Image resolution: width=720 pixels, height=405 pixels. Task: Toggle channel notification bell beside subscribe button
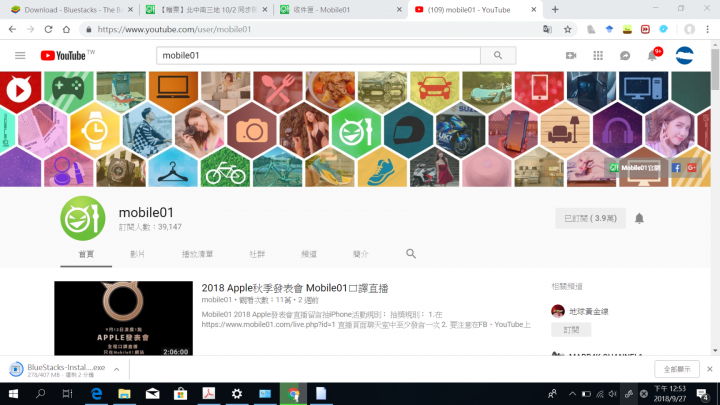click(639, 218)
